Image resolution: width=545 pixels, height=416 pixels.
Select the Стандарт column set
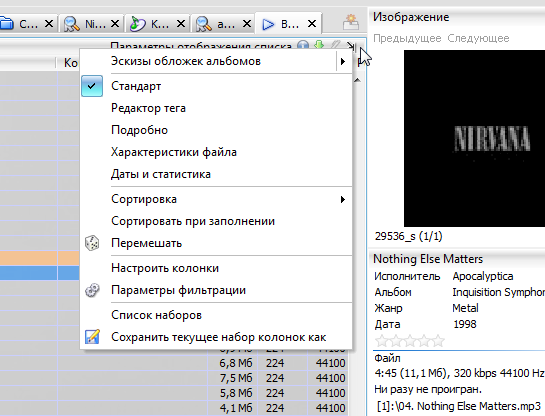point(216,86)
